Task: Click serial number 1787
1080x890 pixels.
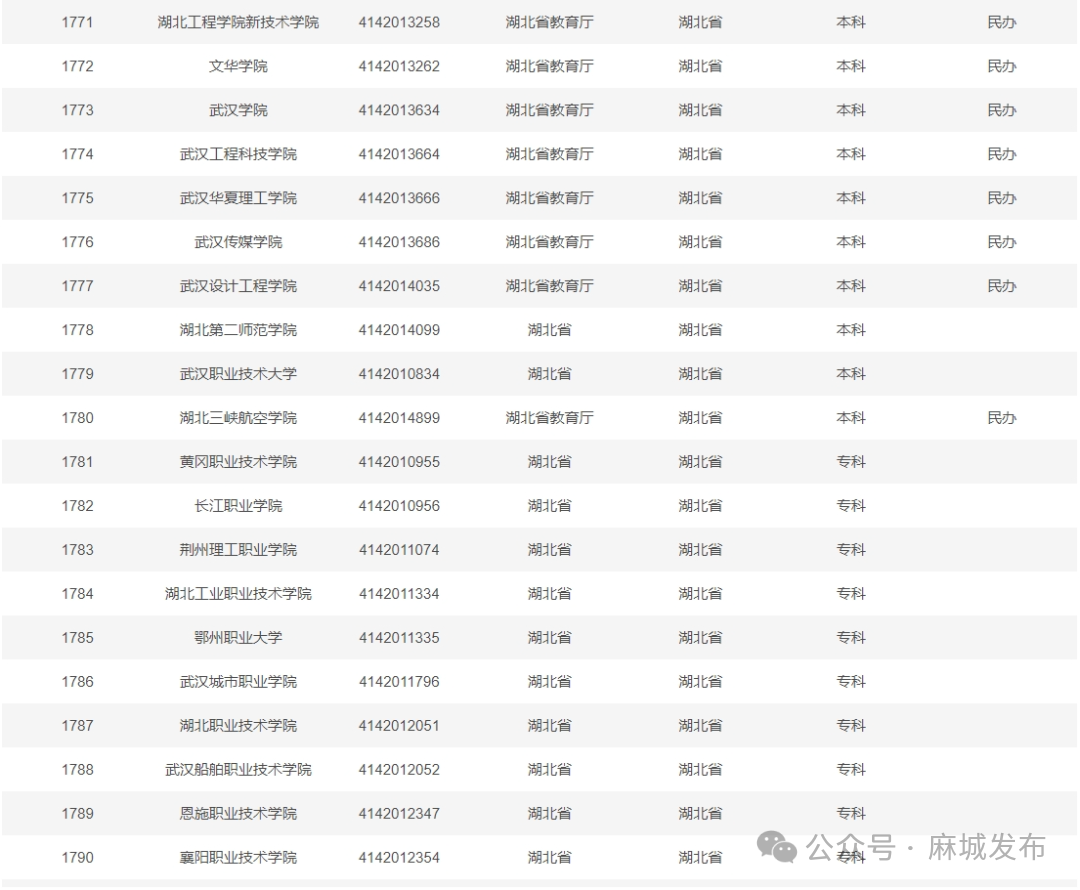Action: point(77,726)
